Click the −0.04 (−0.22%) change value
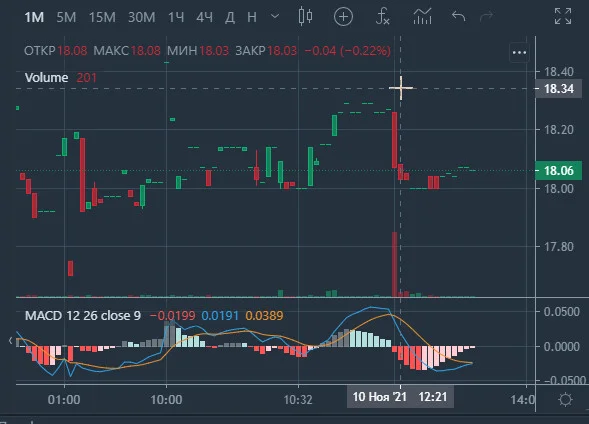 point(347,51)
